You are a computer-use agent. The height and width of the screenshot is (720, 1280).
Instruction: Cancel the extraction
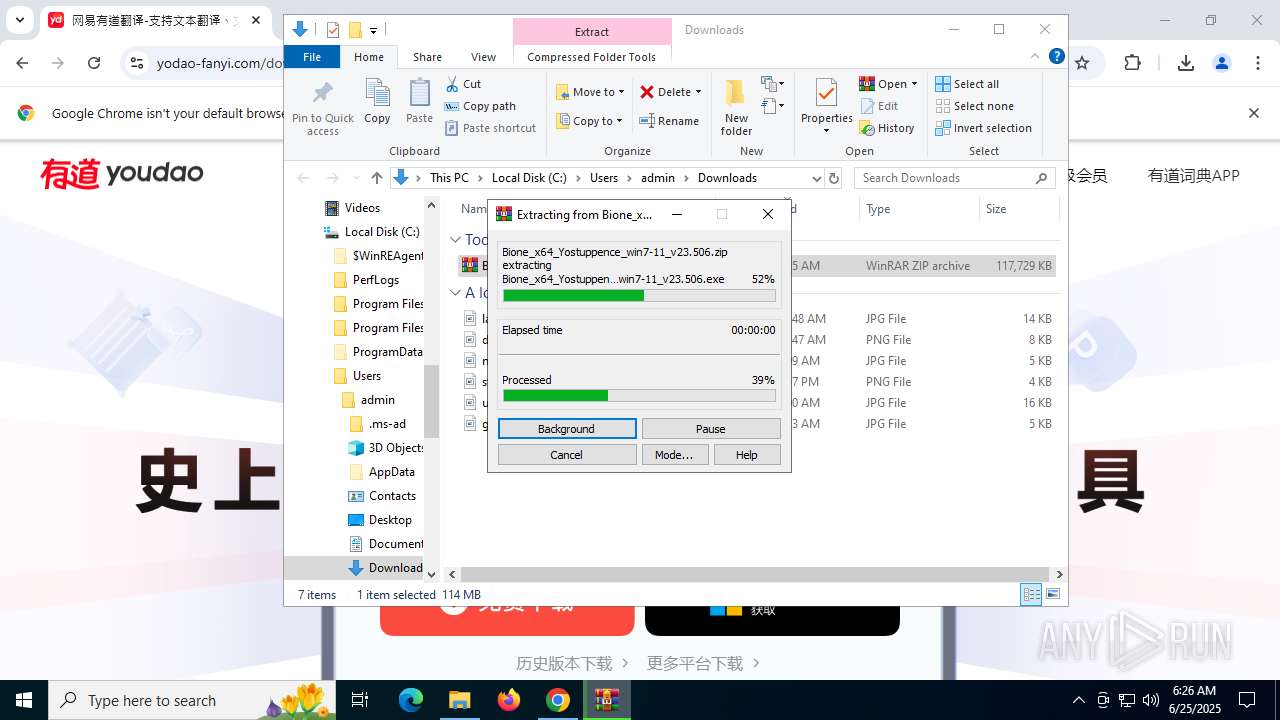tap(567, 454)
